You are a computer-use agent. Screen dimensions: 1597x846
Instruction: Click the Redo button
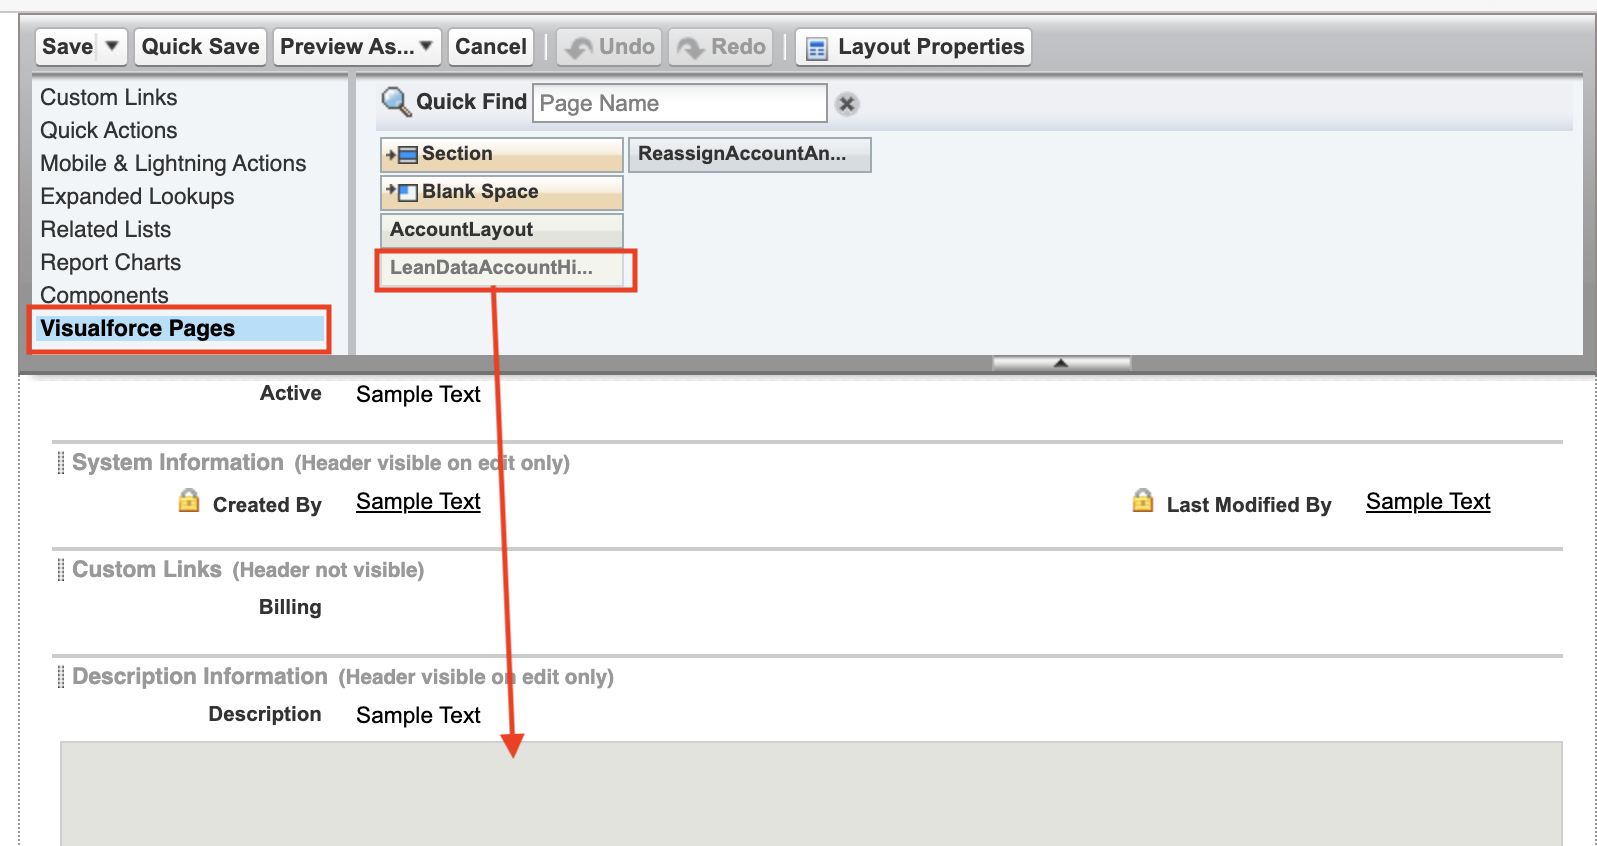click(x=721, y=47)
